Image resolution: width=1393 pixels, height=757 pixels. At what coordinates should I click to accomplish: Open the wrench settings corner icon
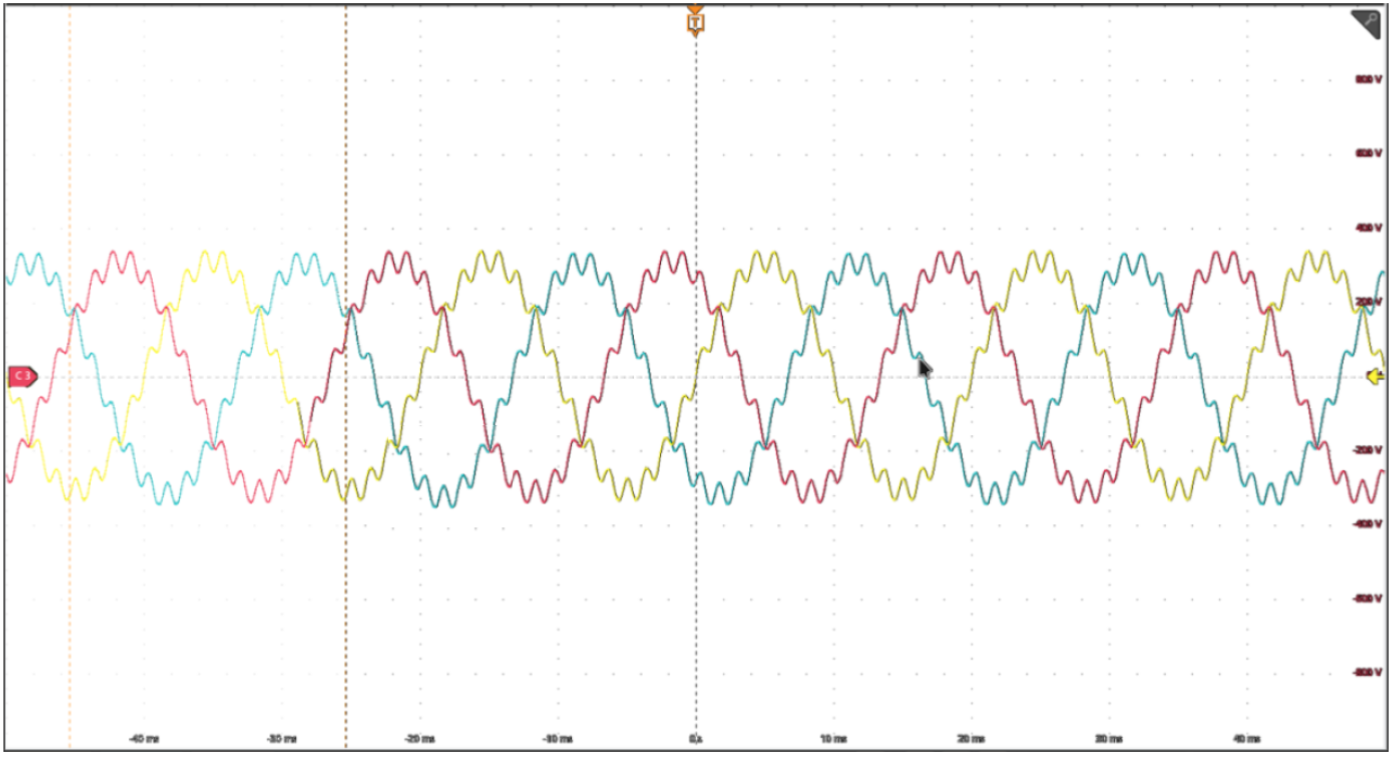[1367, 23]
